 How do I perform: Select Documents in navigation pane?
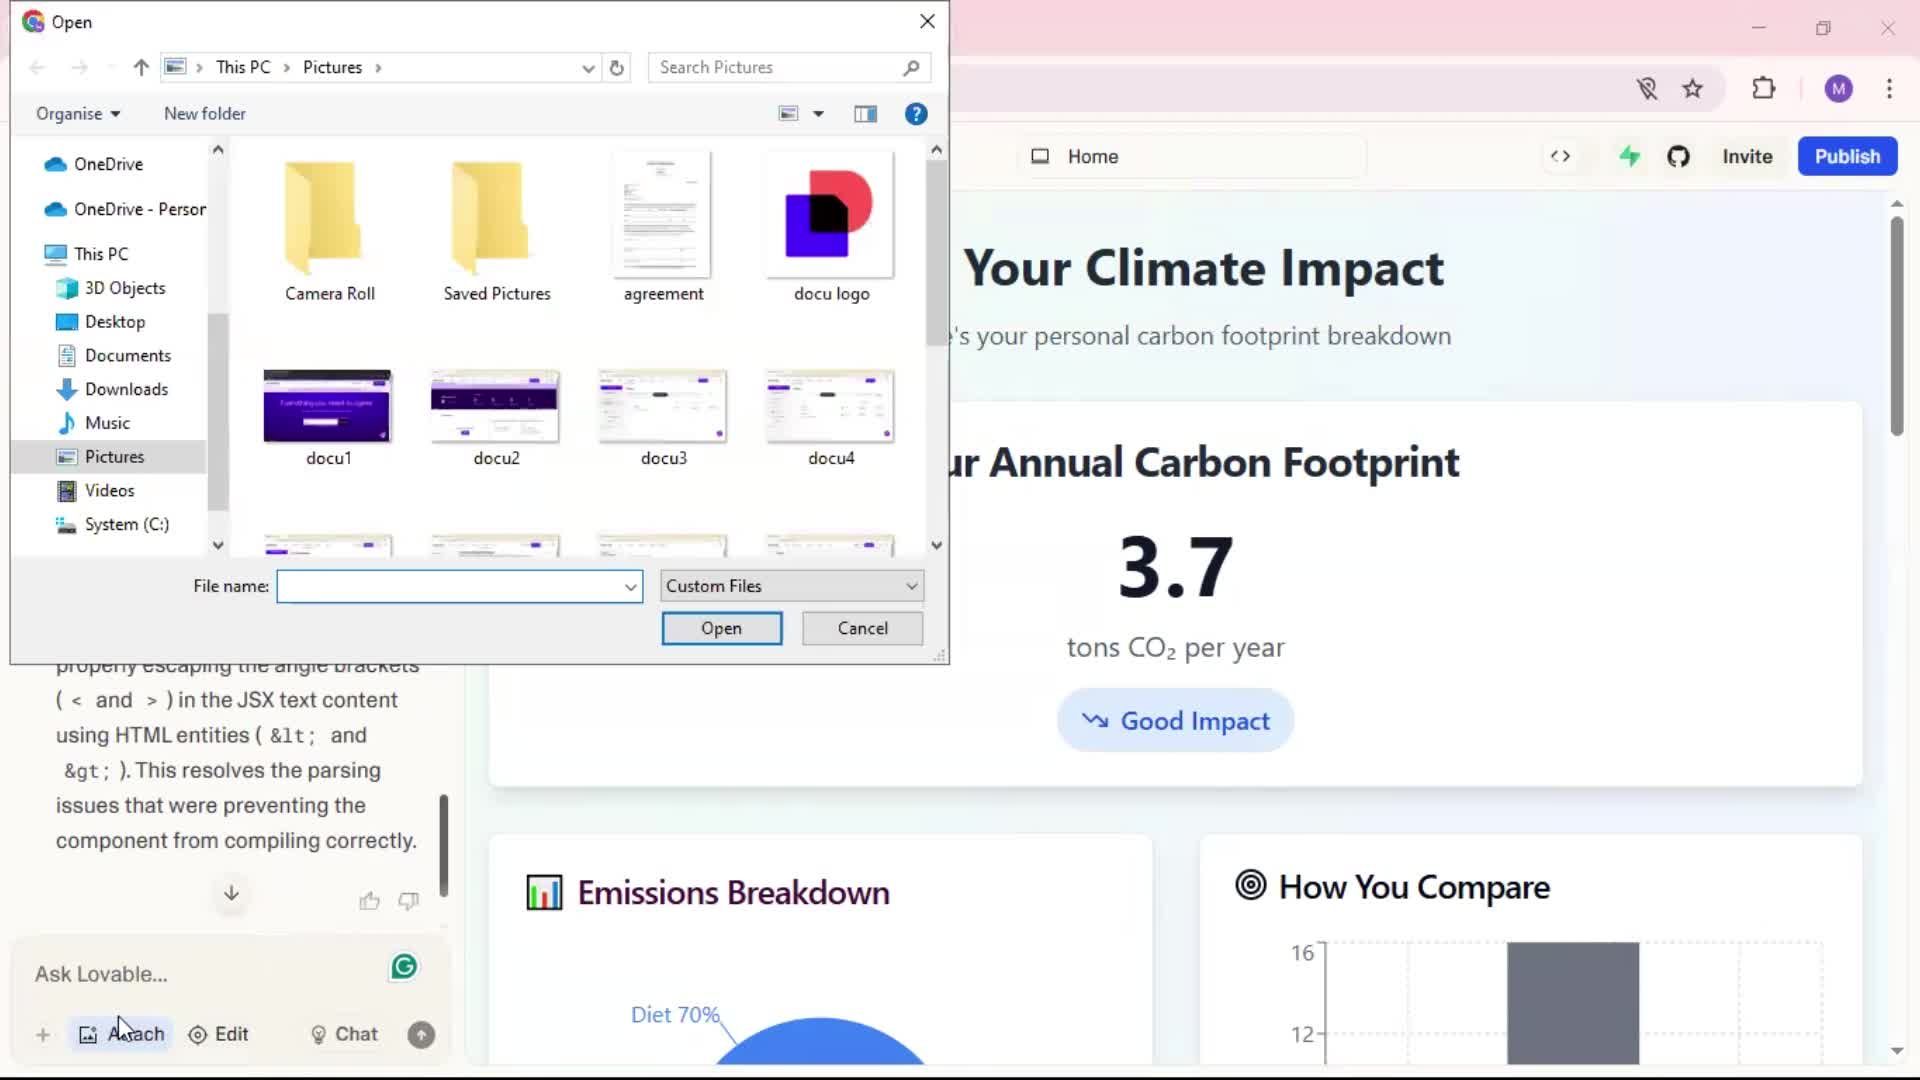coord(127,355)
